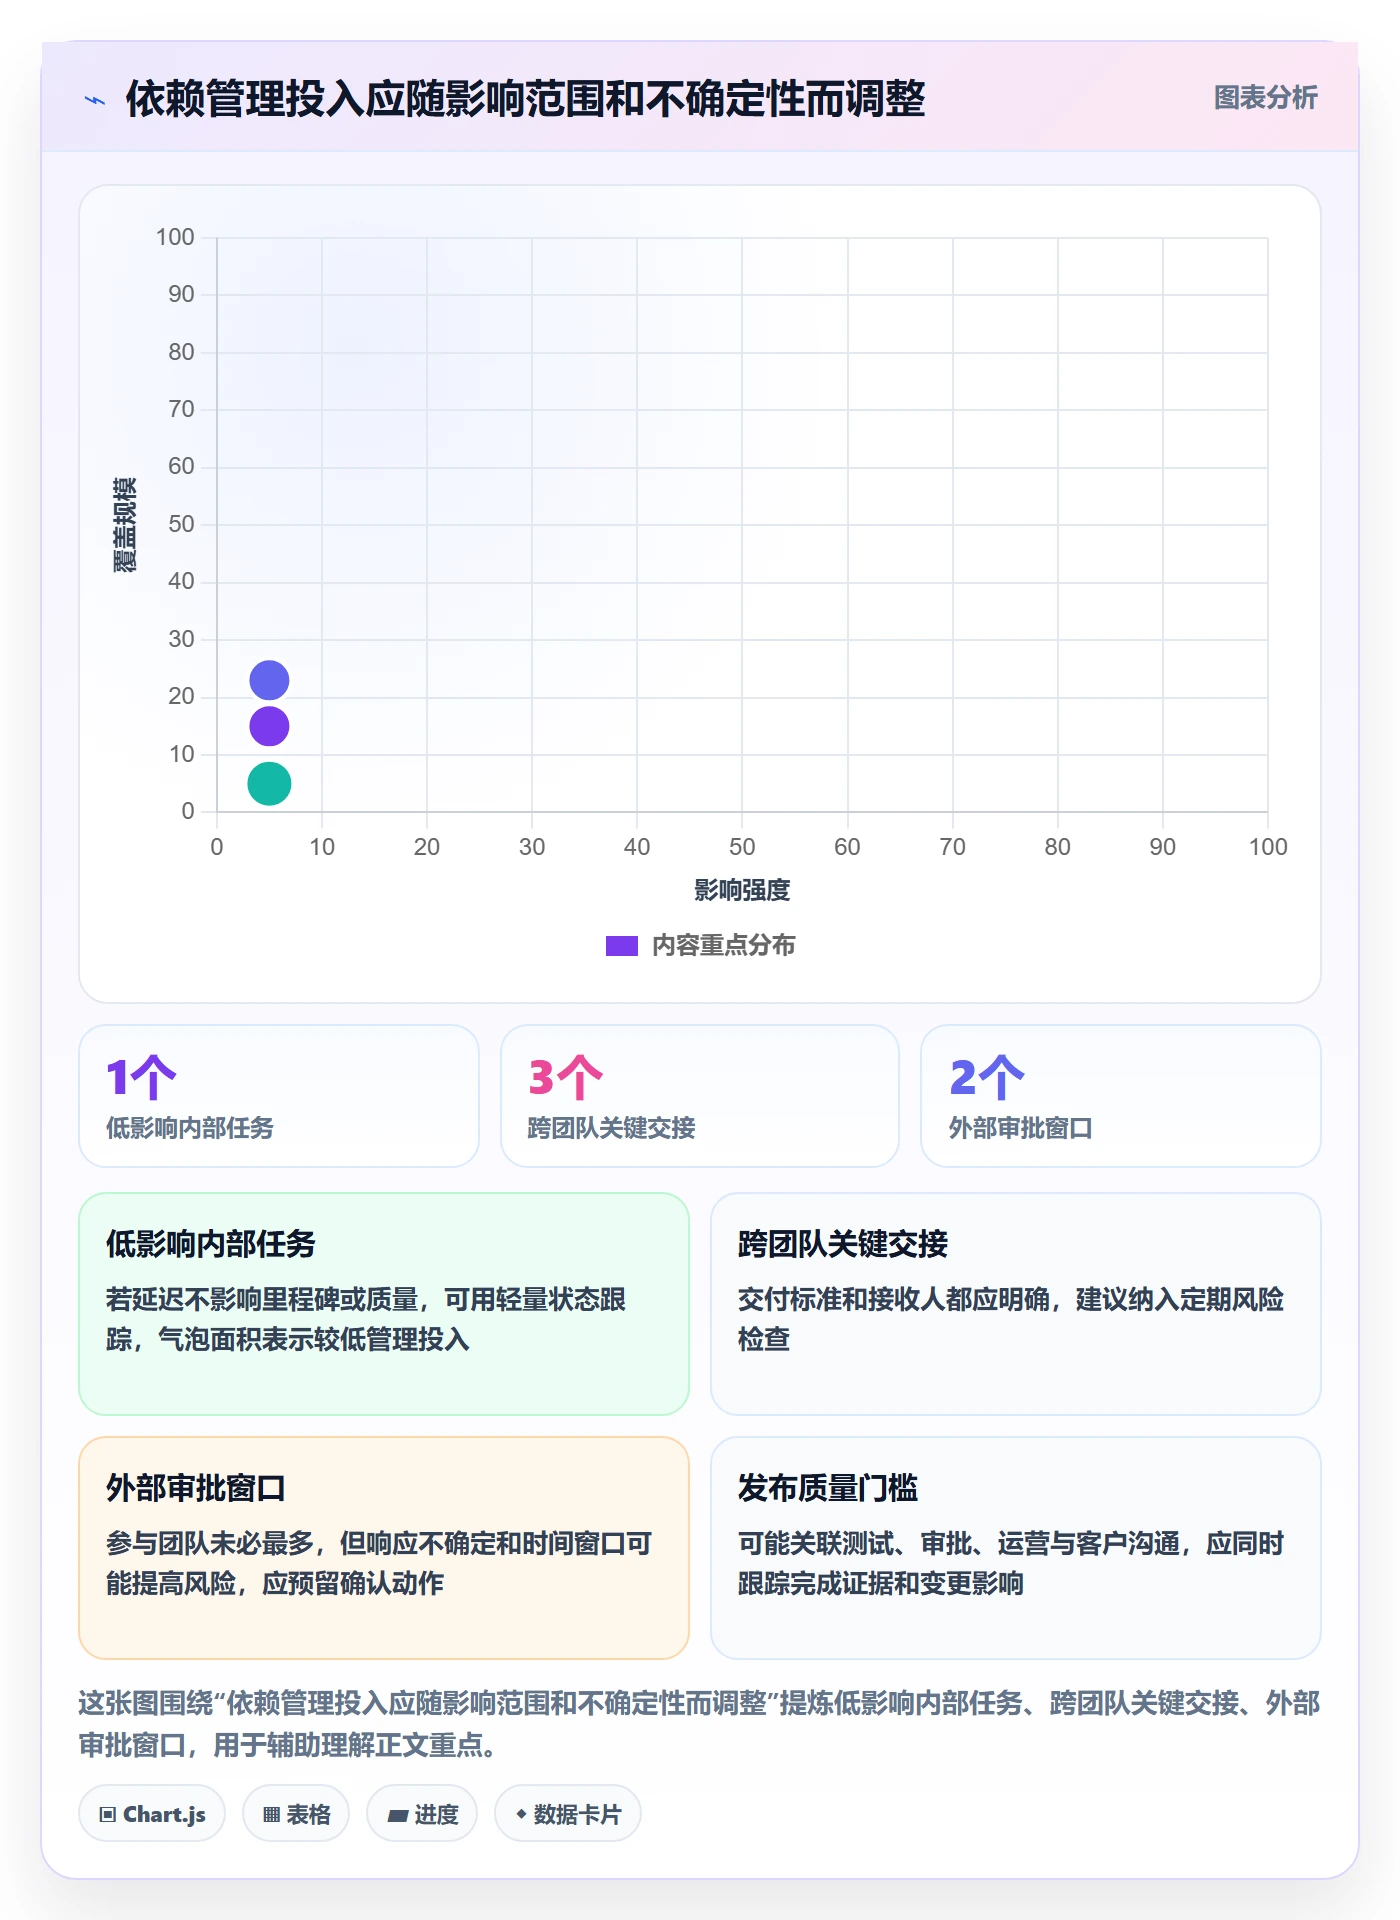Open the 跨团队关键交接 detail card heading
The height and width of the screenshot is (1920, 1400).
[x=843, y=1244]
